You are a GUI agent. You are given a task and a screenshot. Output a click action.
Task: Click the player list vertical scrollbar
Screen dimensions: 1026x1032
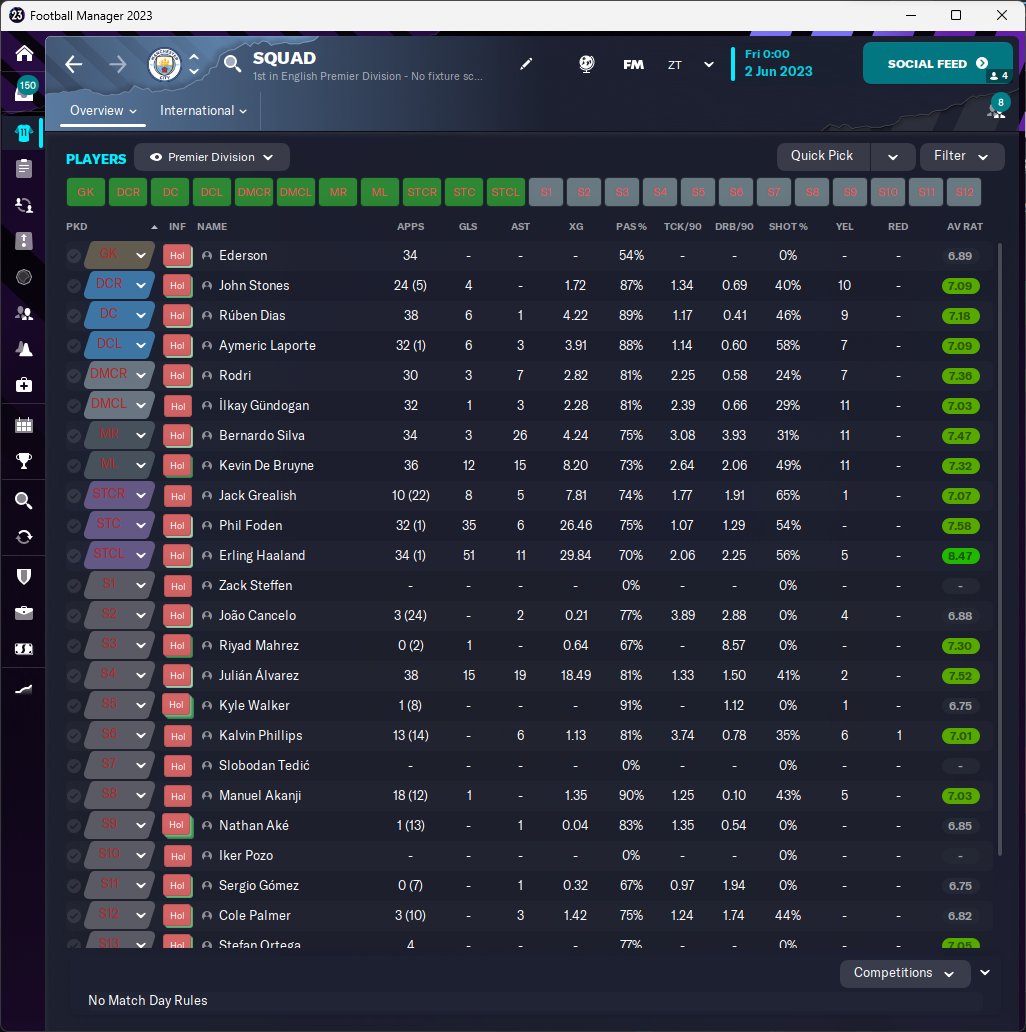tap(1000, 550)
